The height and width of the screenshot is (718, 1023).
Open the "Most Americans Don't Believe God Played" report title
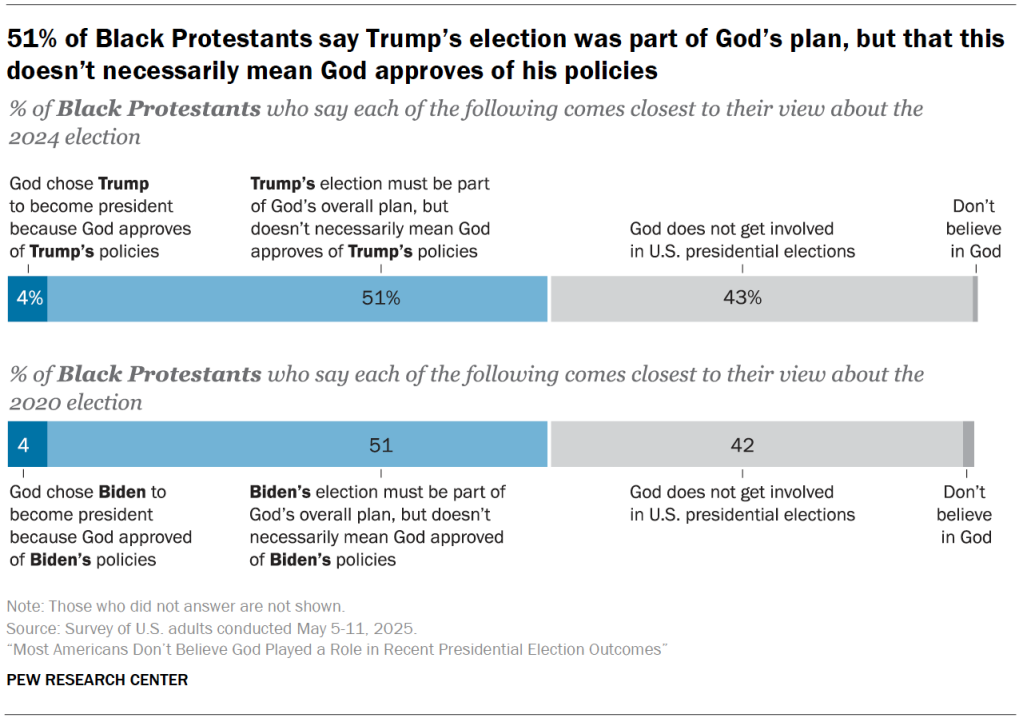pos(336,650)
